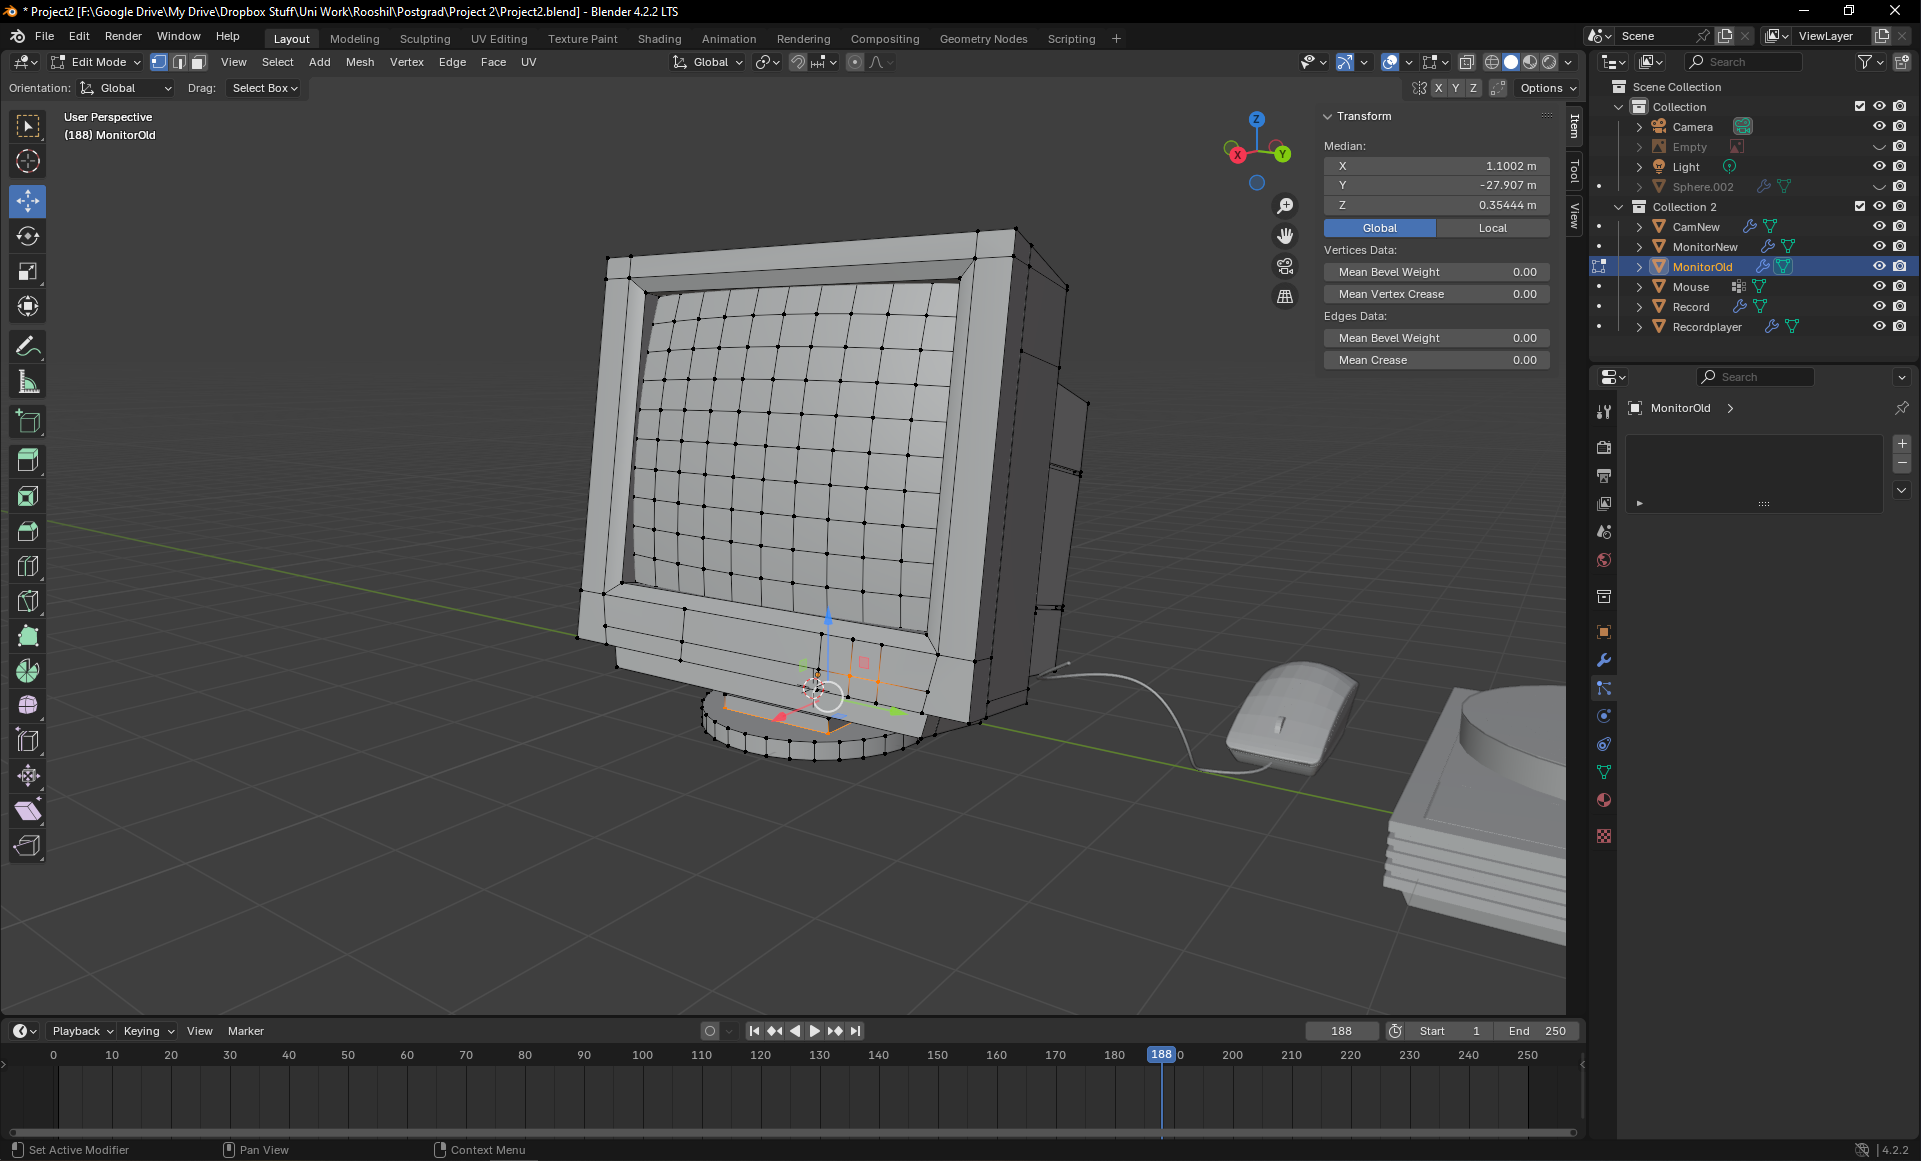1921x1161 pixels.
Task: Select the Rotate tool in toolbar
Action: [28, 236]
